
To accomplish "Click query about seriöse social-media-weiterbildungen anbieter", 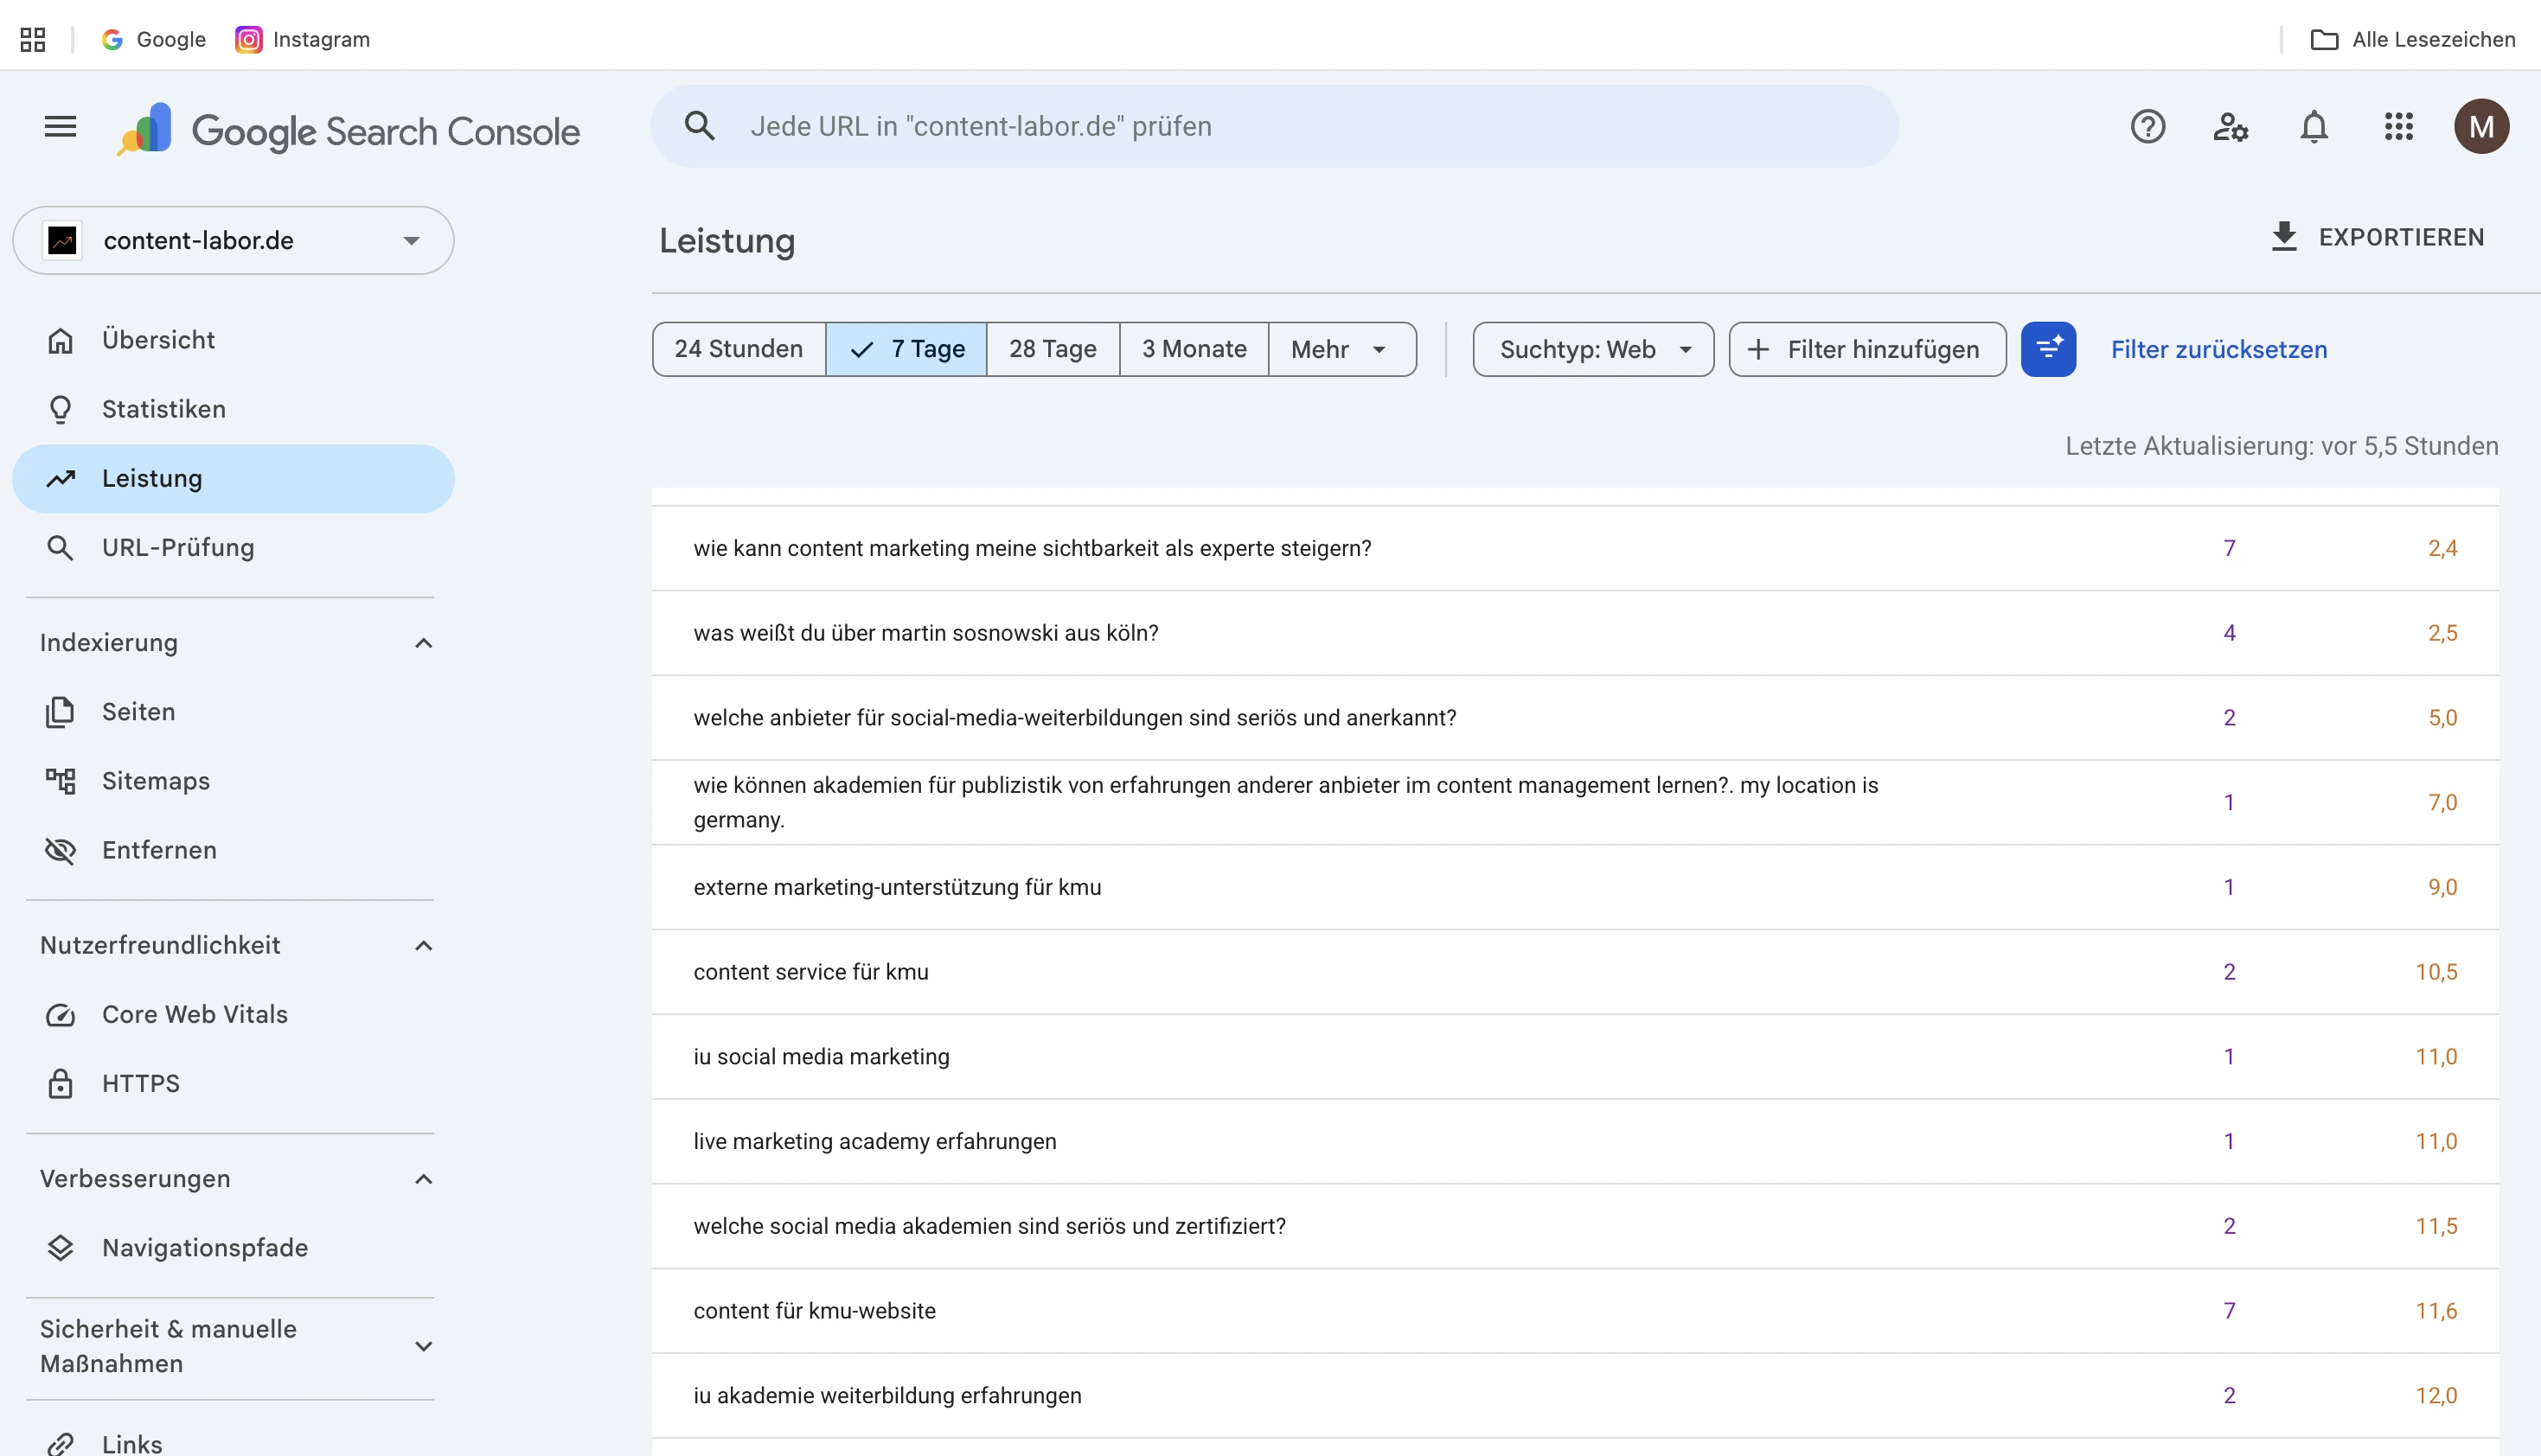I will [1075, 718].
